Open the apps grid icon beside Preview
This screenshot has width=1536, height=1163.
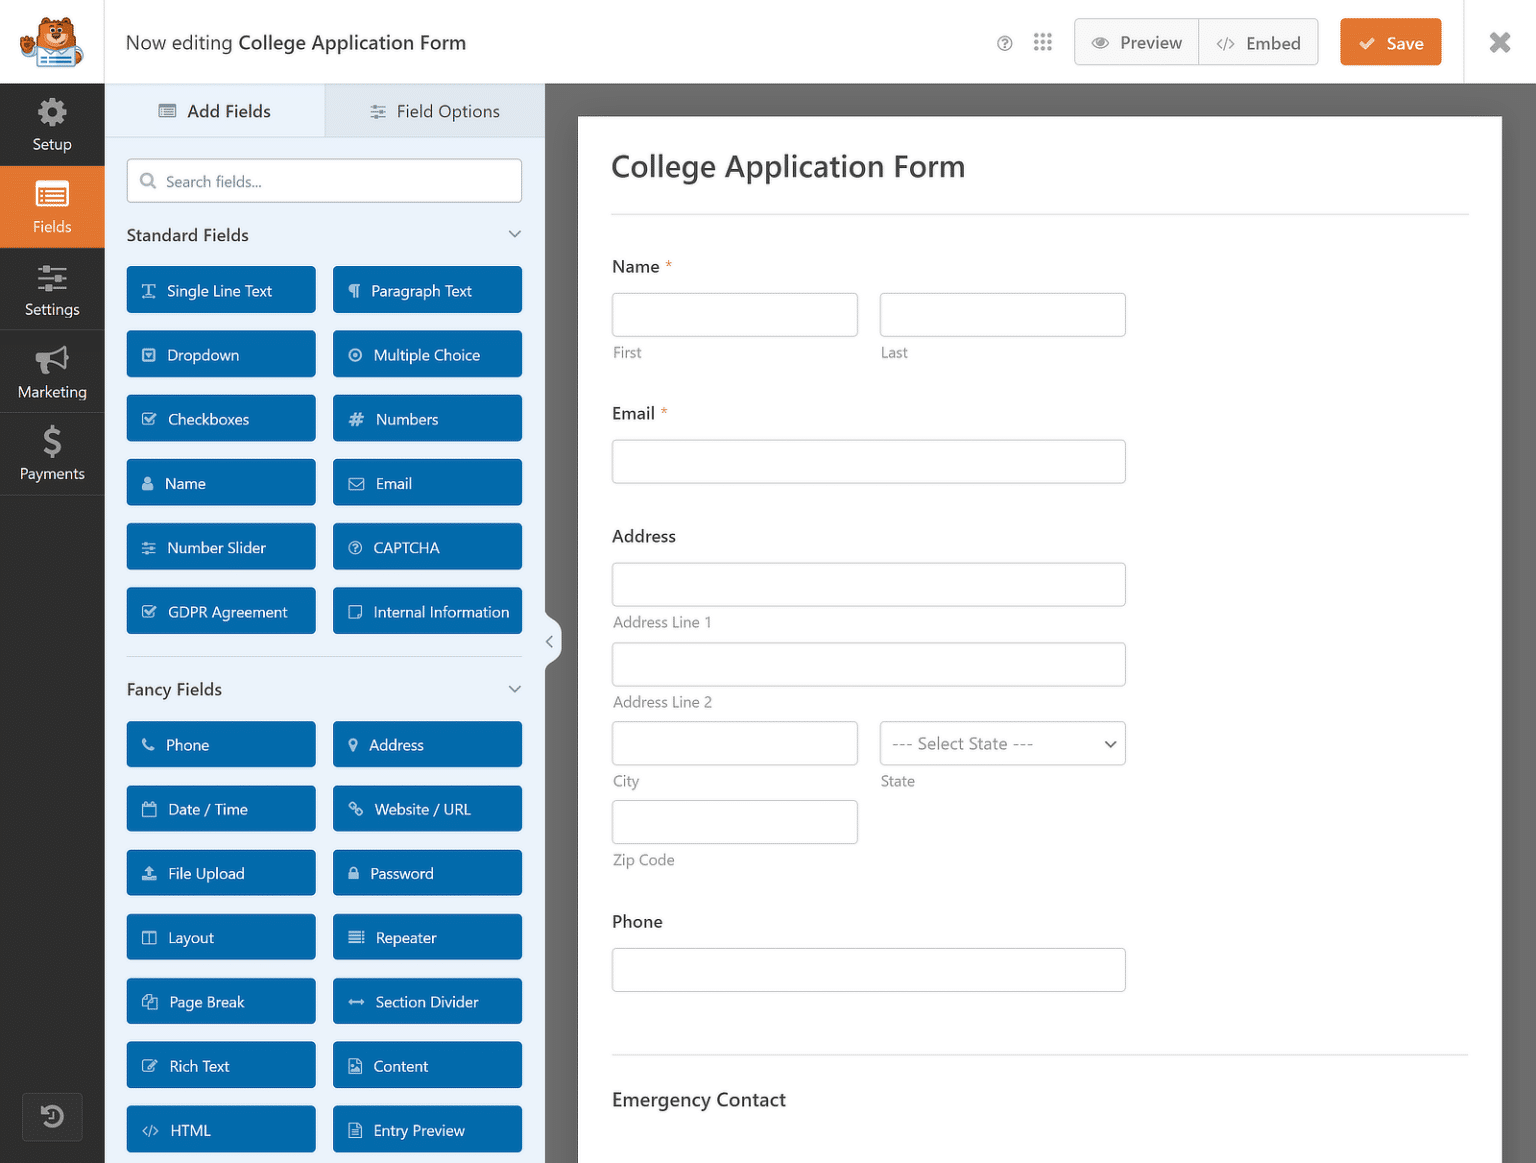(x=1043, y=42)
